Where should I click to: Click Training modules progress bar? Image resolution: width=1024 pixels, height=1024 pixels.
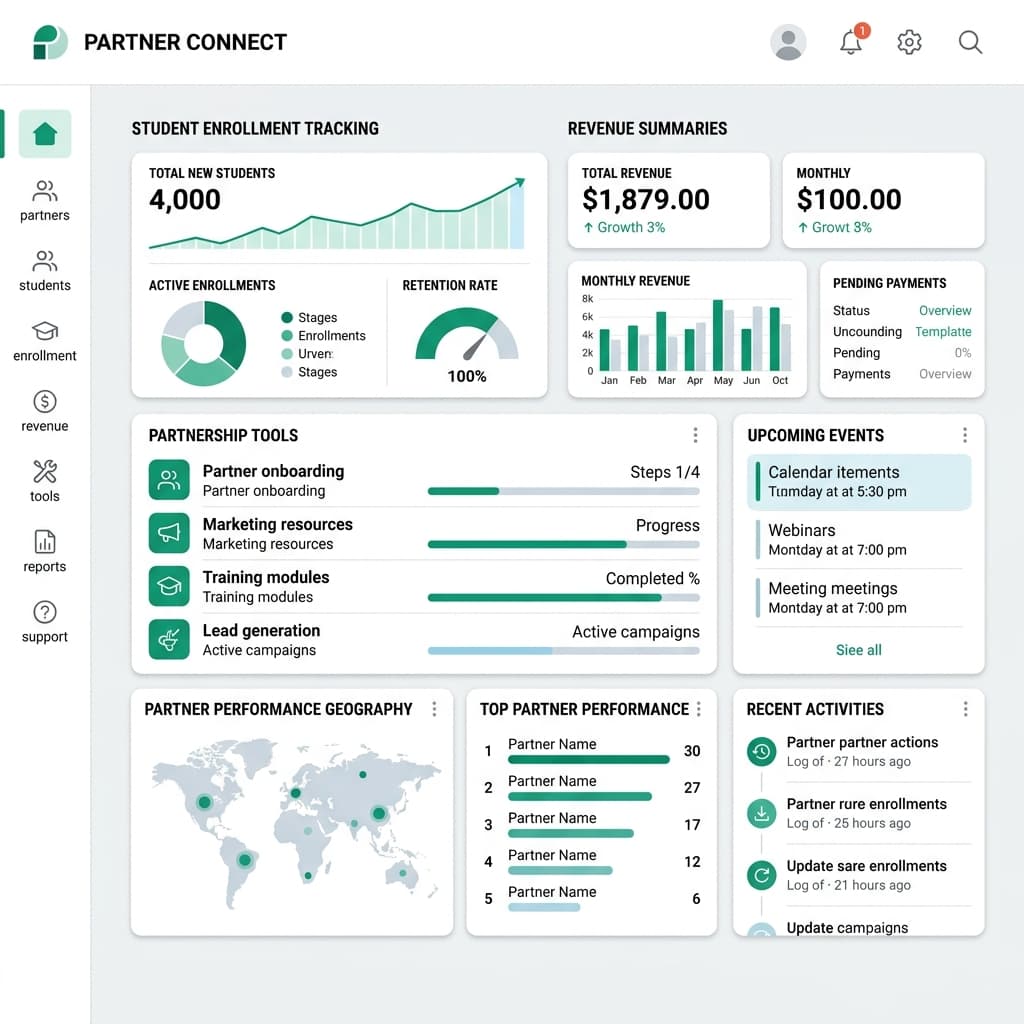click(x=564, y=598)
